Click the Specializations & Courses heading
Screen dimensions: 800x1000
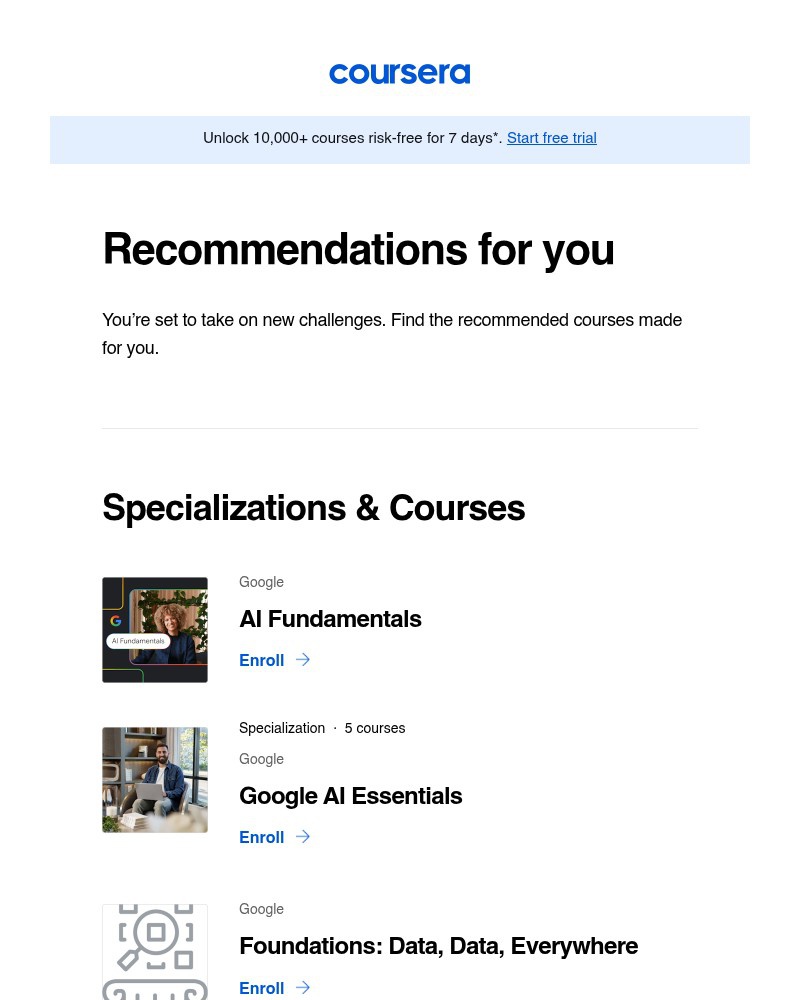click(313, 509)
